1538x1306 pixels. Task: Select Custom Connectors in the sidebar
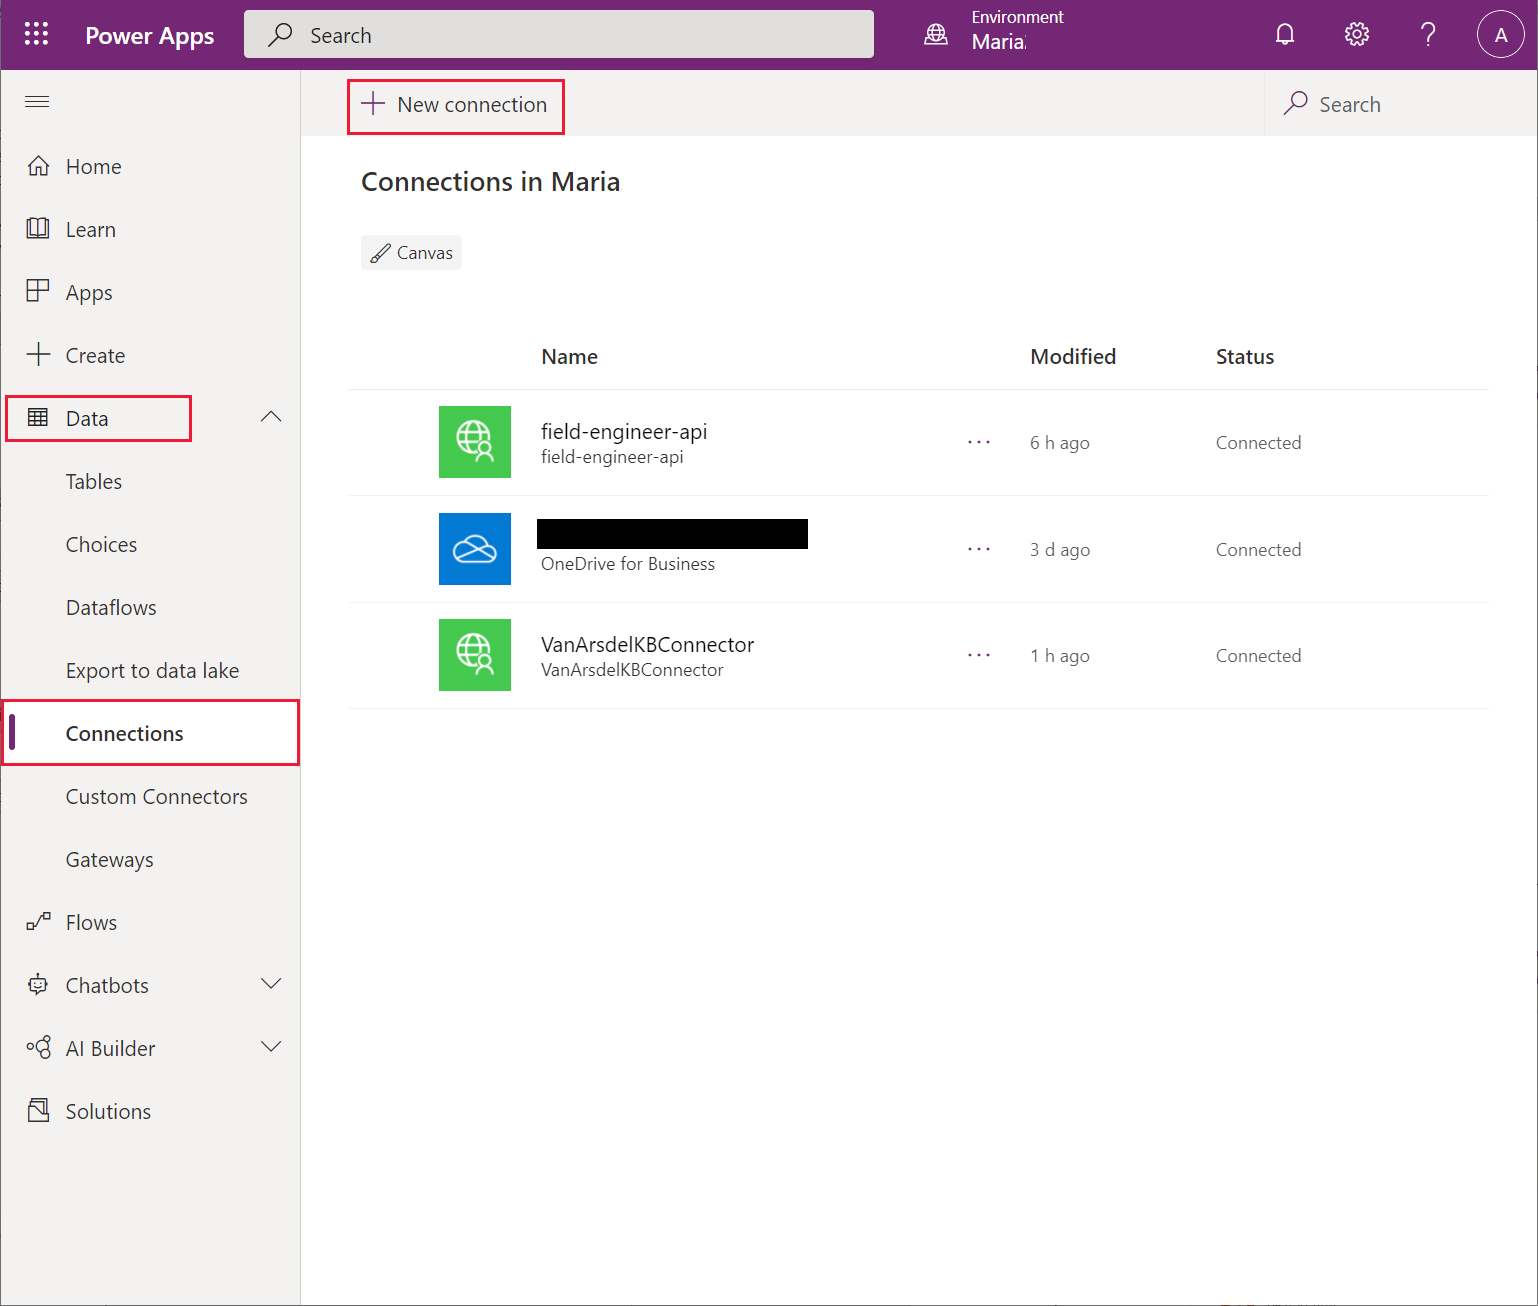click(156, 796)
